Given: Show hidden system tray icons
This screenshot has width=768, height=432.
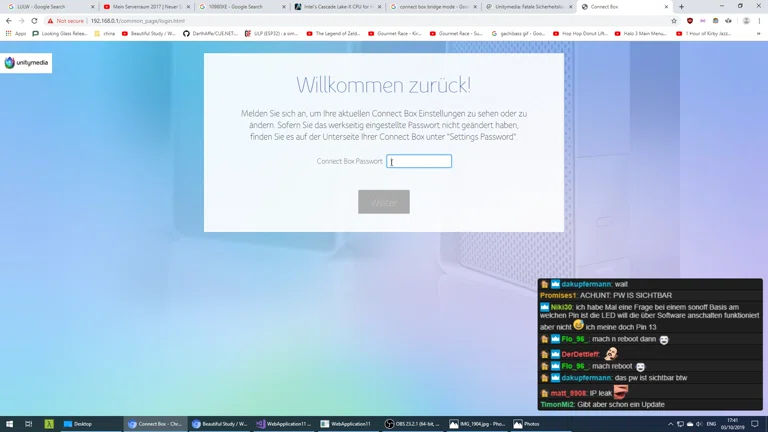Looking at the screenshot, I should click(x=670, y=424).
